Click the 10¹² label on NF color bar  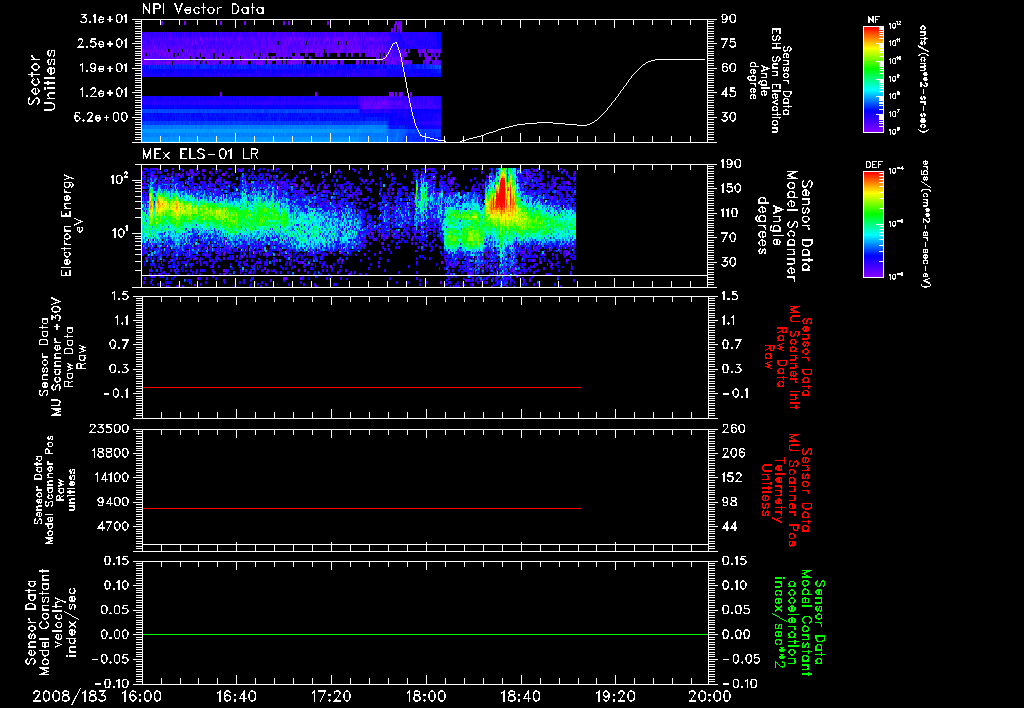(x=895, y=26)
